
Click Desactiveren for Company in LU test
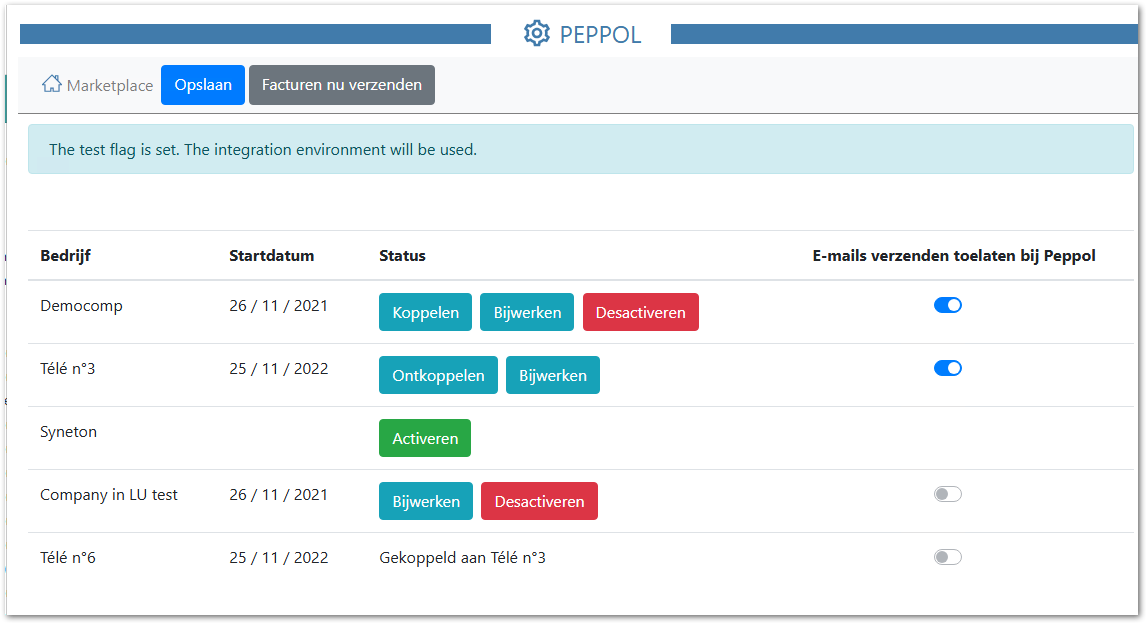coord(539,501)
